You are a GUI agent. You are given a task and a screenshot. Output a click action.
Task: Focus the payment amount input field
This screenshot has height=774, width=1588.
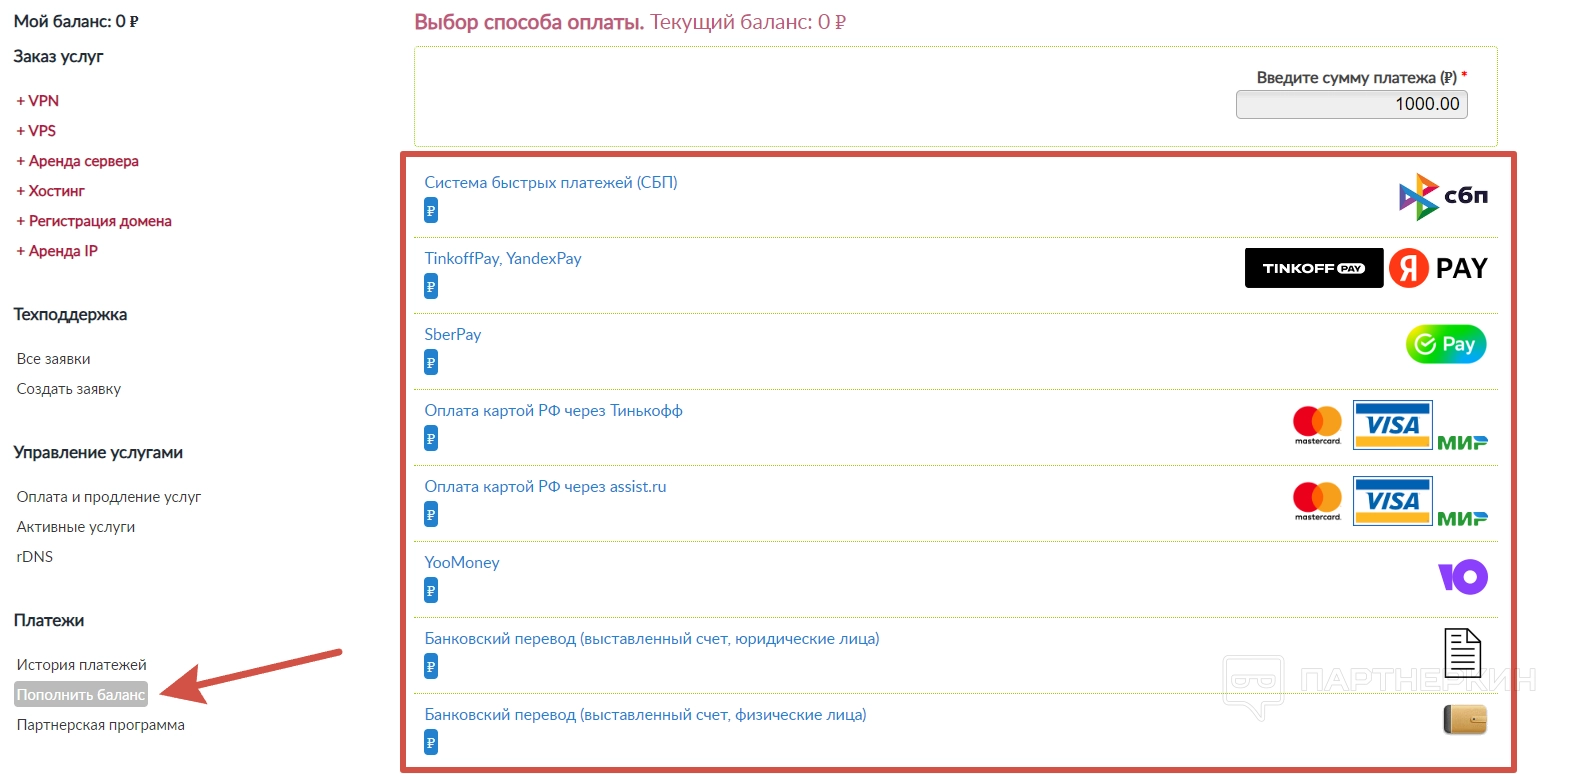[1352, 104]
